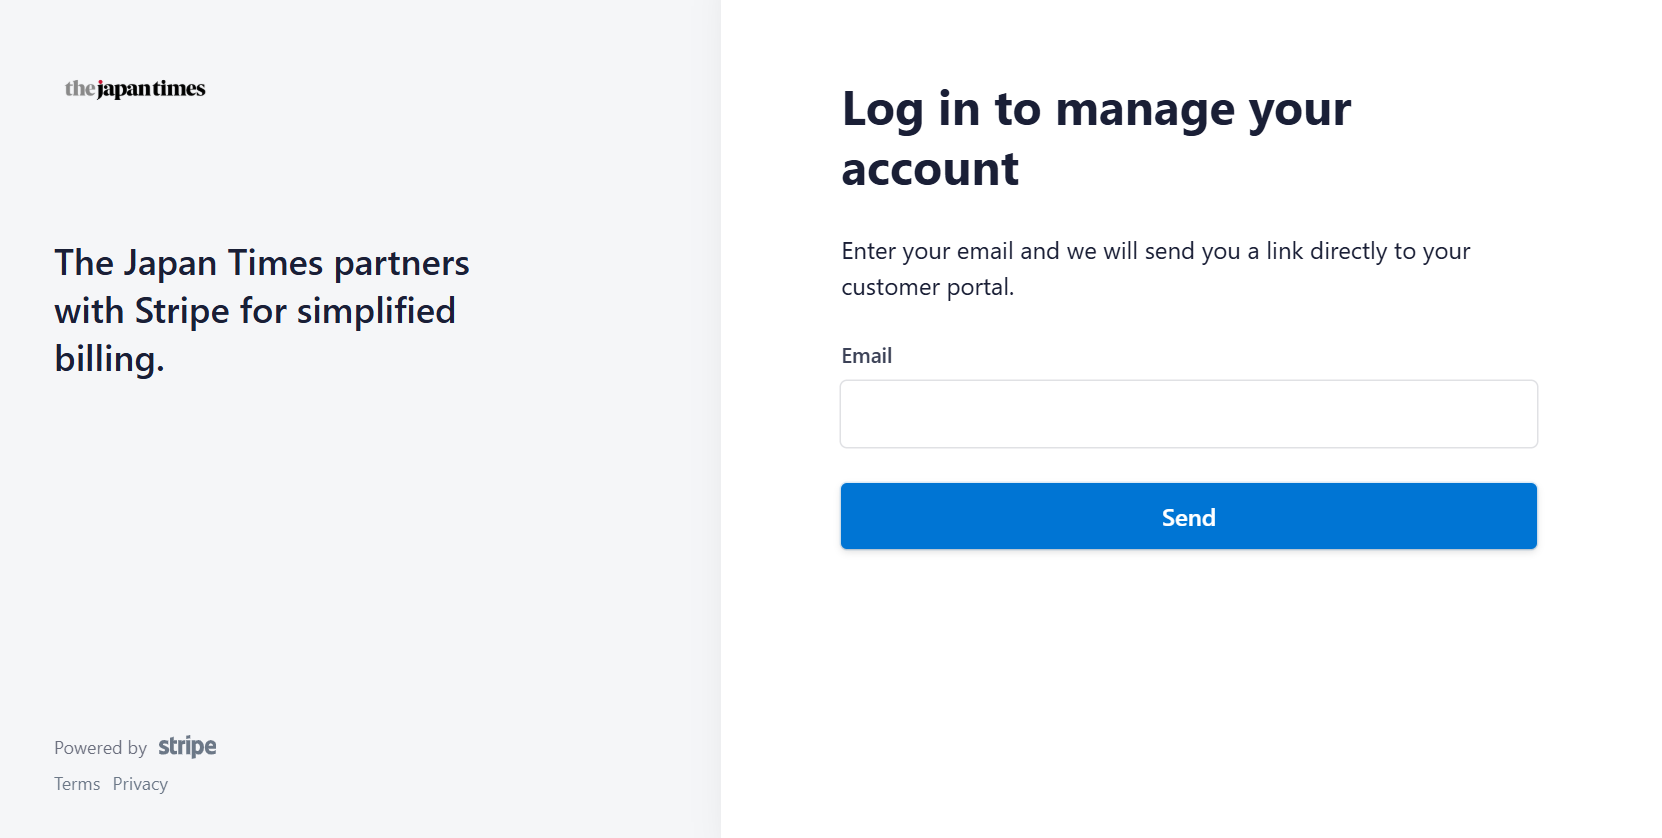The width and height of the screenshot is (1662, 838).
Task: Click the 'Enter your email' instruction line
Action: pyautogui.click(x=1155, y=251)
